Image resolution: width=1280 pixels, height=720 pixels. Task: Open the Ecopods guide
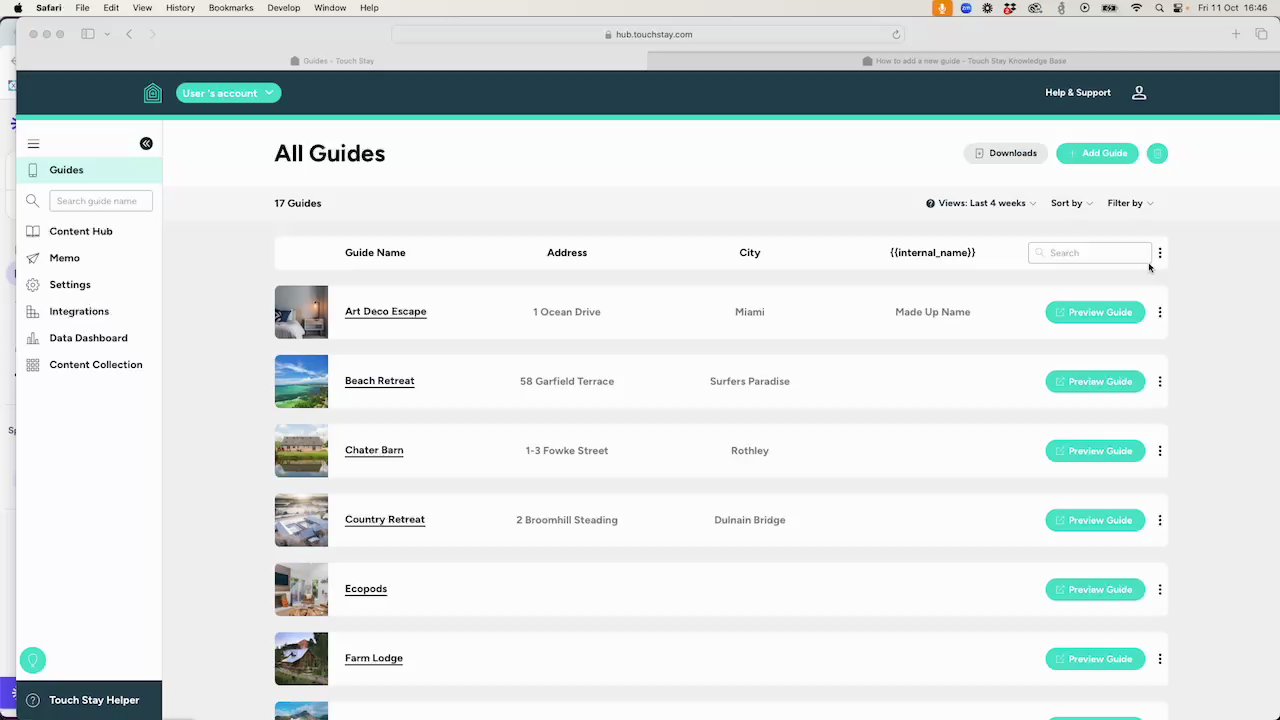coord(366,589)
